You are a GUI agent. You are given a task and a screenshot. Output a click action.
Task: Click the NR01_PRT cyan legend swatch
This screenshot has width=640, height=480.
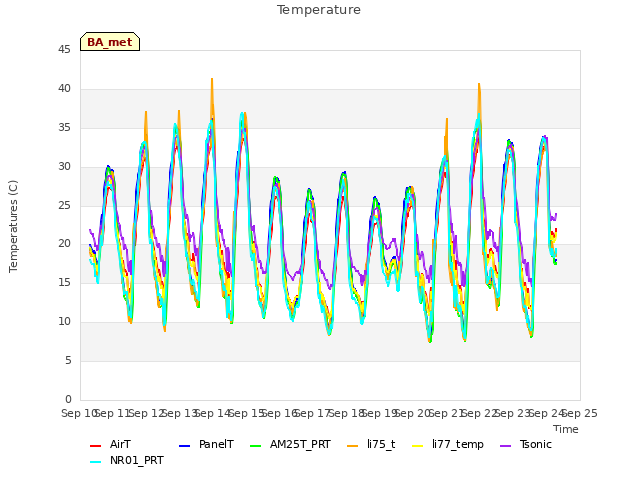(x=95, y=462)
